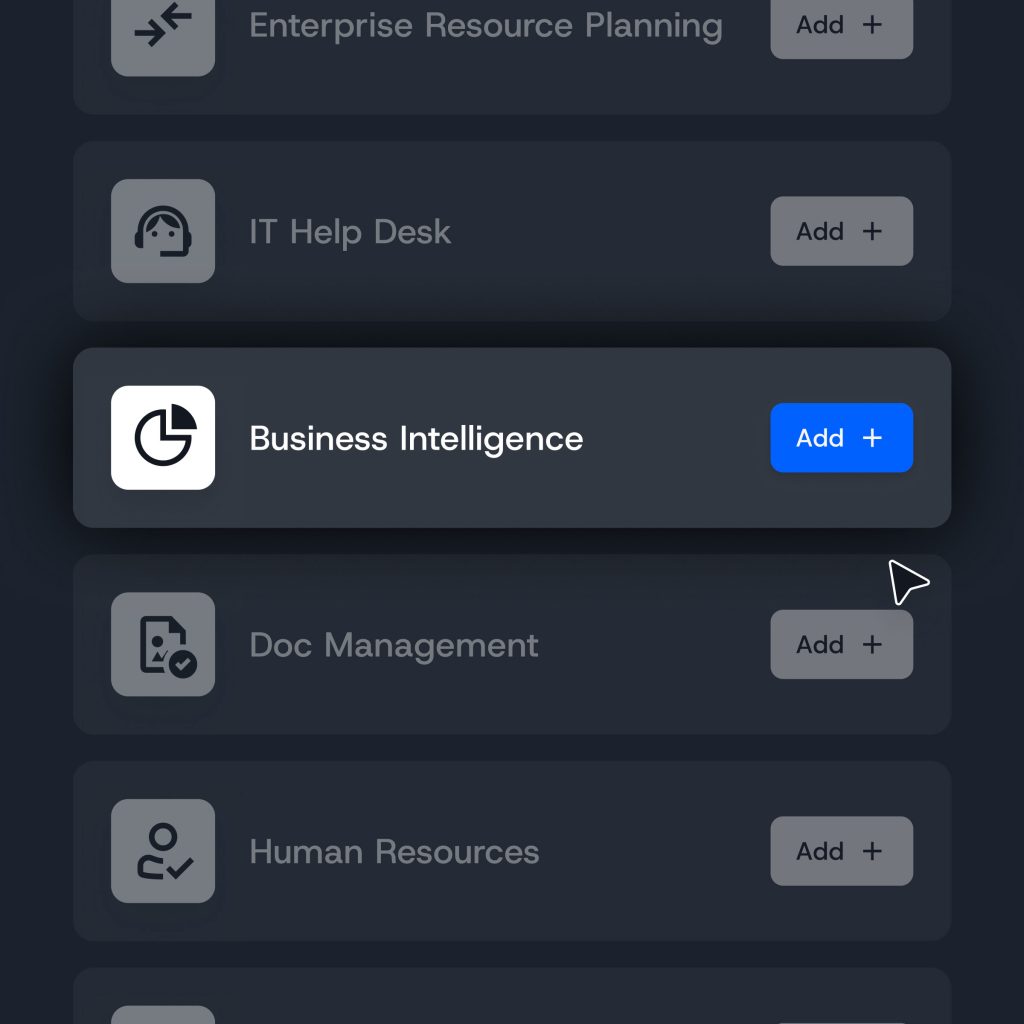Click the partially visible icon at the bottom

[163, 1015]
